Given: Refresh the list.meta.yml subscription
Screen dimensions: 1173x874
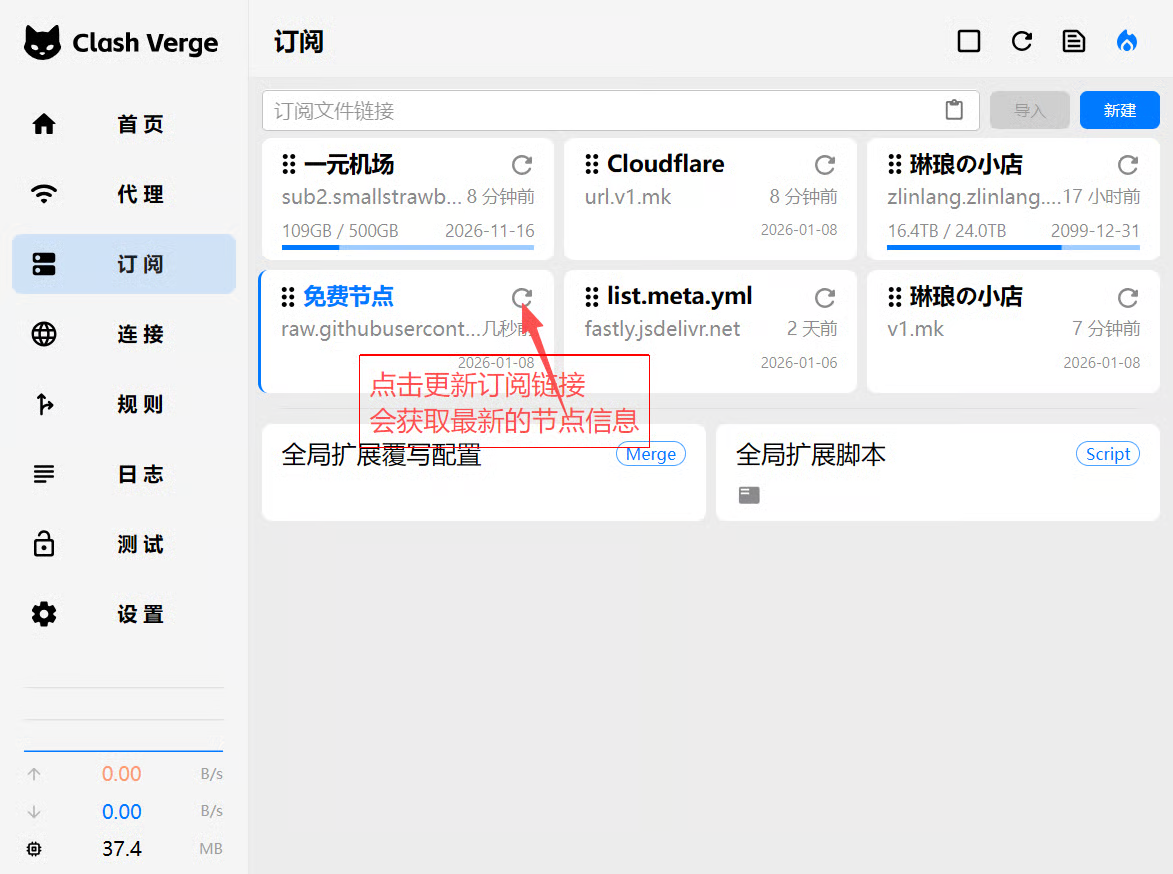Looking at the screenshot, I should tap(825, 297).
